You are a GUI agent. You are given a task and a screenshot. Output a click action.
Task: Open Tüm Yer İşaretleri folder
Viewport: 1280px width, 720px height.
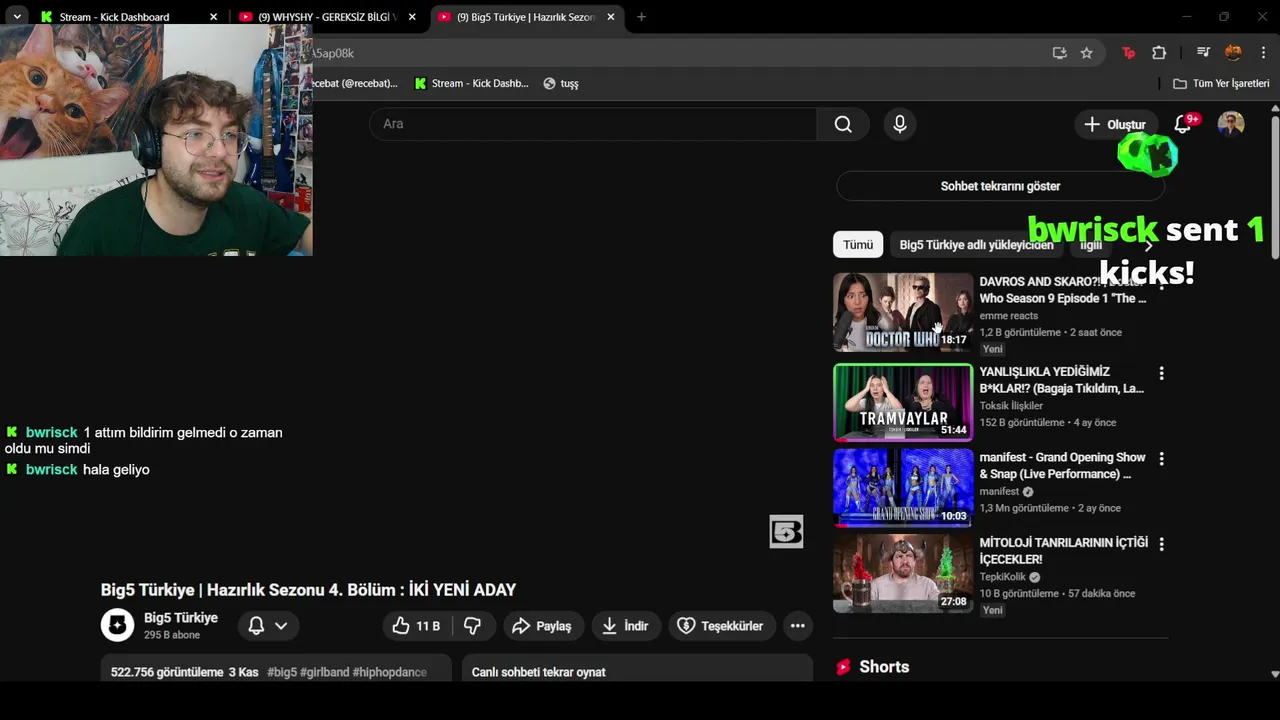1221,84
